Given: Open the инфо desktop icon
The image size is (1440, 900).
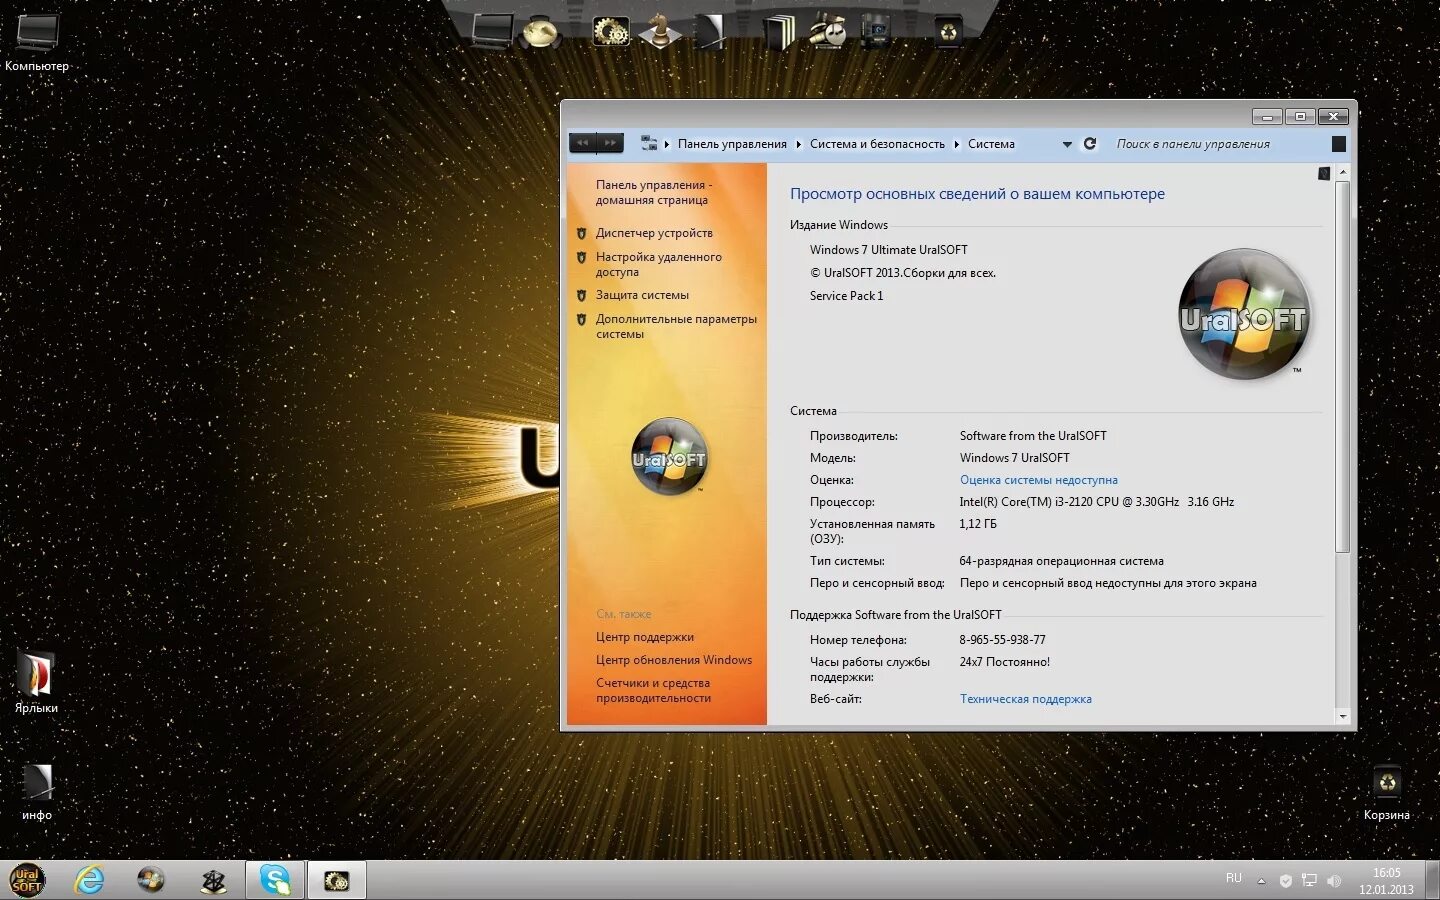Looking at the screenshot, I should click(x=37, y=792).
